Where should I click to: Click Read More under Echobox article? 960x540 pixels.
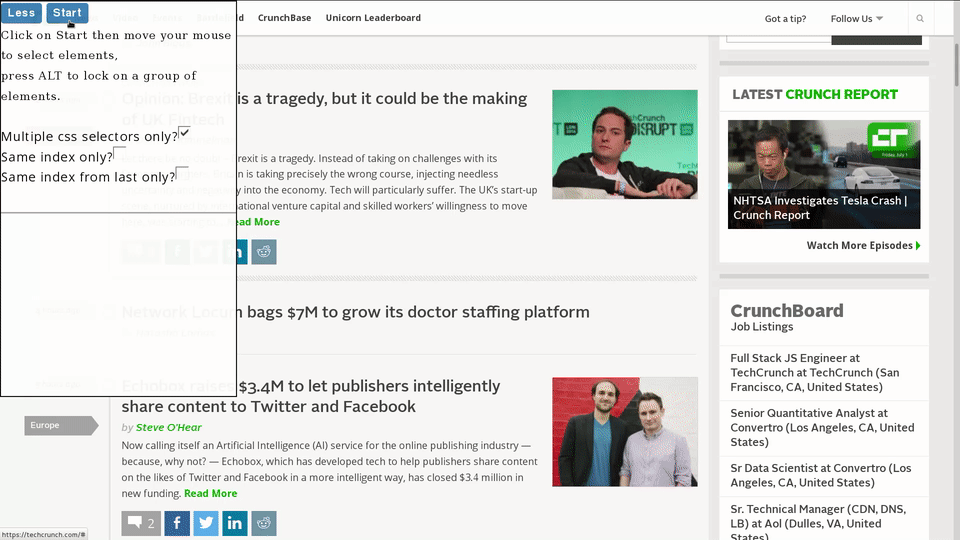tap(211, 493)
